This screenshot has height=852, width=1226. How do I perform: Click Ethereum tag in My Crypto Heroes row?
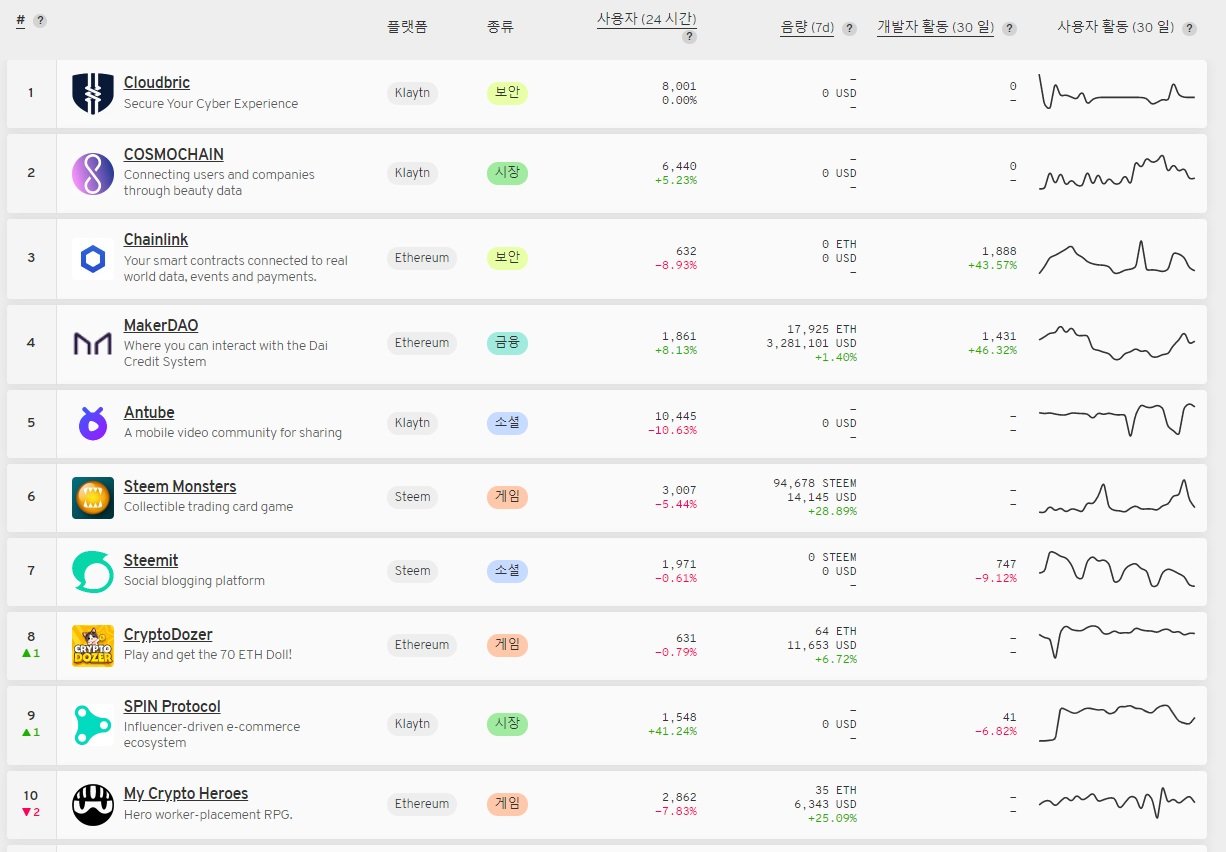tap(422, 804)
